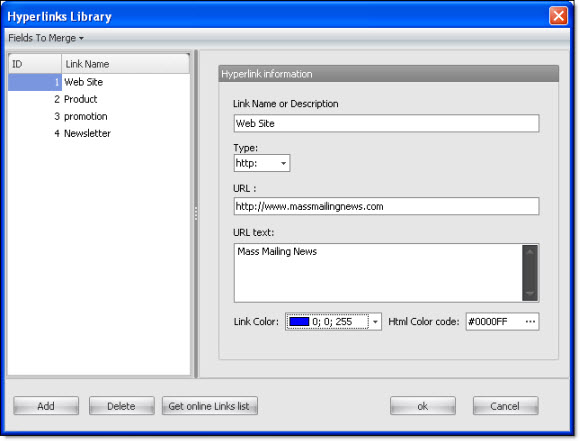Image resolution: width=580 pixels, height=441 pixels.
Task: Click ID cell 1 in list
Action: (x=35, y=82)
